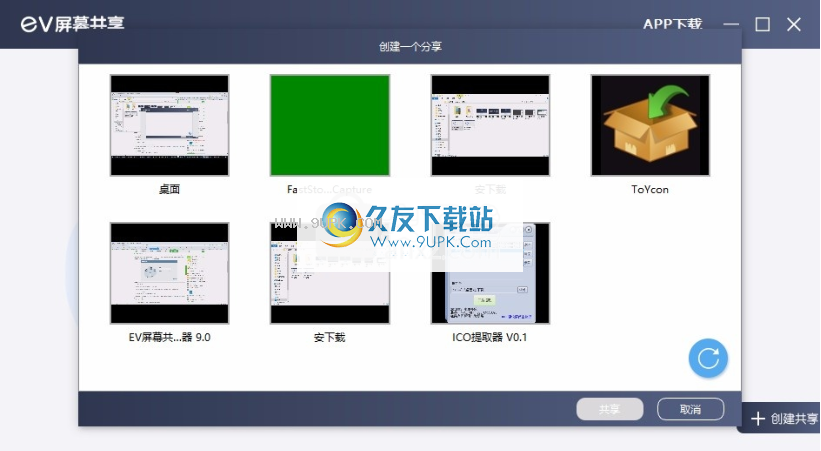Maximize the EV screen share window

[762, 24]
